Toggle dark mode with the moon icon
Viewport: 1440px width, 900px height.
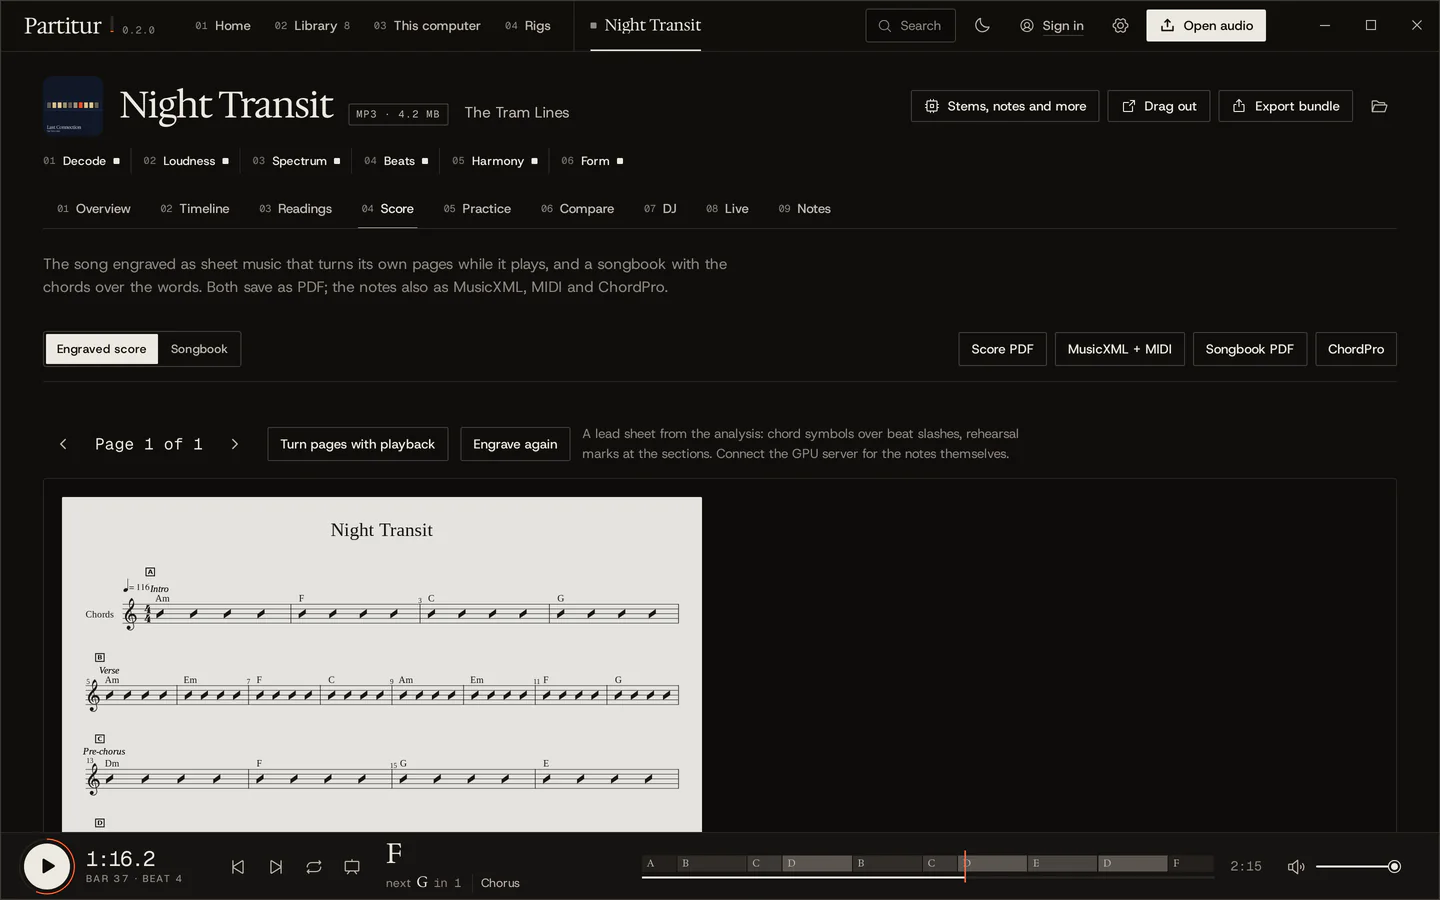click(982, 26)
